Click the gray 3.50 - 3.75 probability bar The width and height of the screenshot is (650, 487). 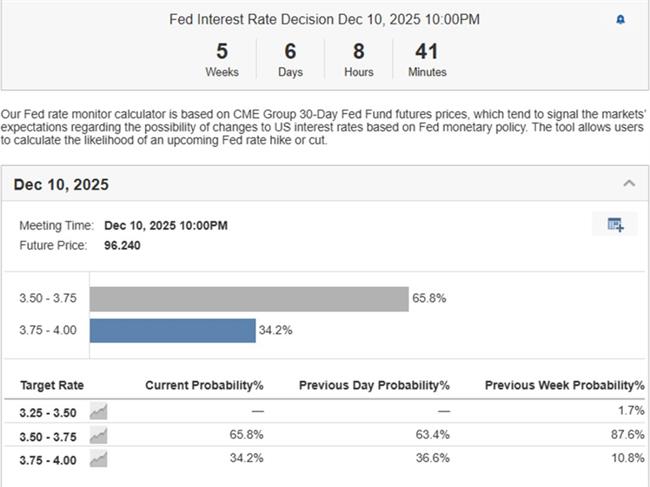point(249,298)
